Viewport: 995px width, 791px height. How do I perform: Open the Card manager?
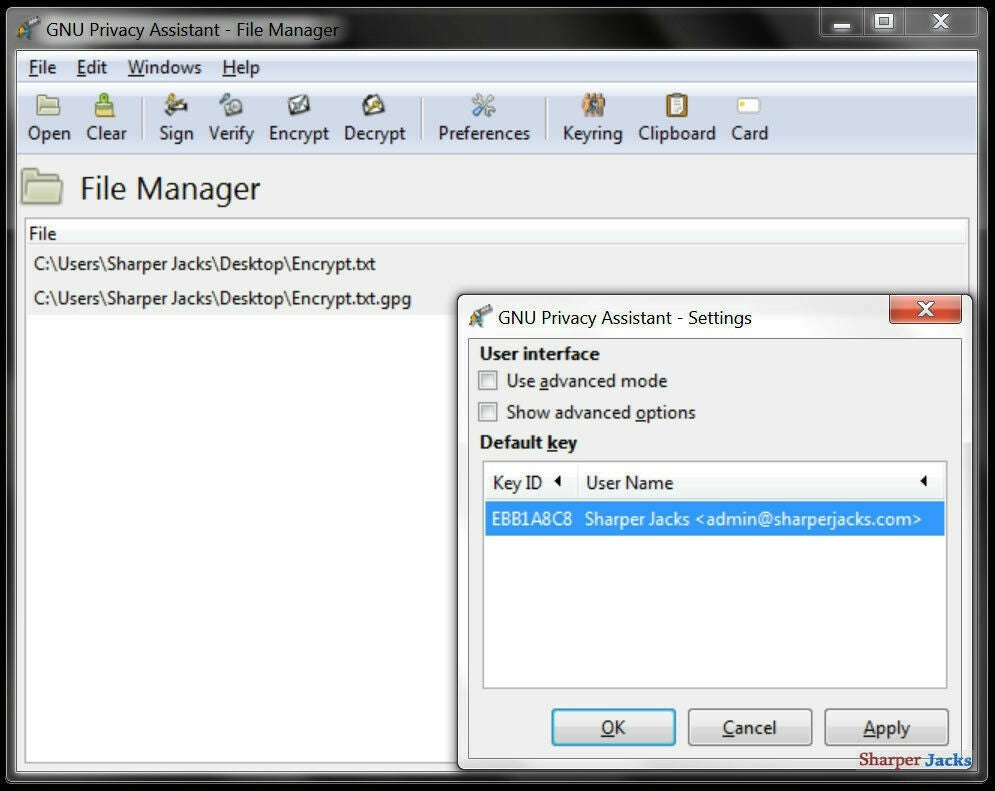(748, 115)
